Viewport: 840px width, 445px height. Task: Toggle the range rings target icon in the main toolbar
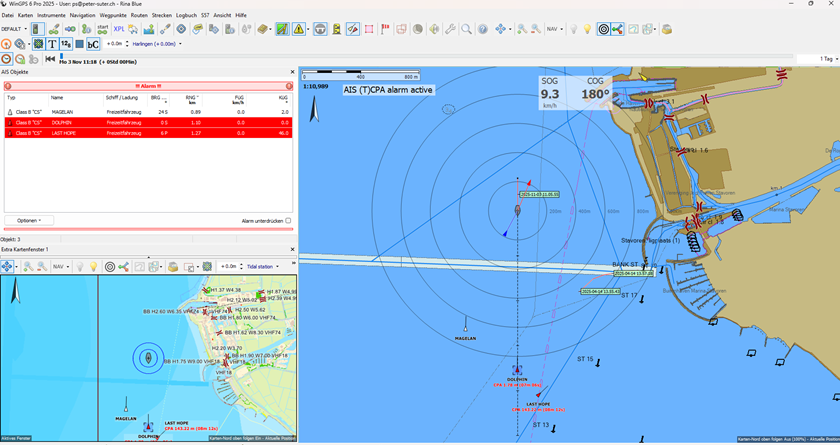click(604, 29)
